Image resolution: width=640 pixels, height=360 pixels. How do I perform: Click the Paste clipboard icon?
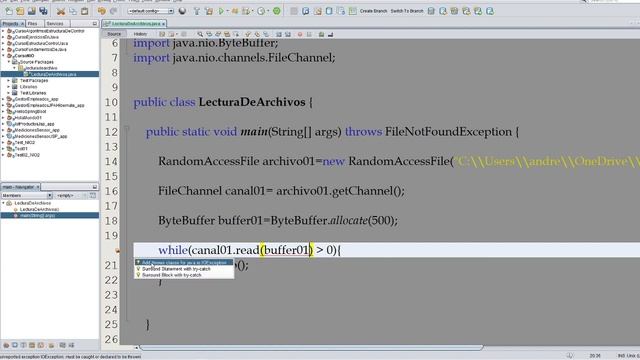pyautogui.click(x=84, y=11)
